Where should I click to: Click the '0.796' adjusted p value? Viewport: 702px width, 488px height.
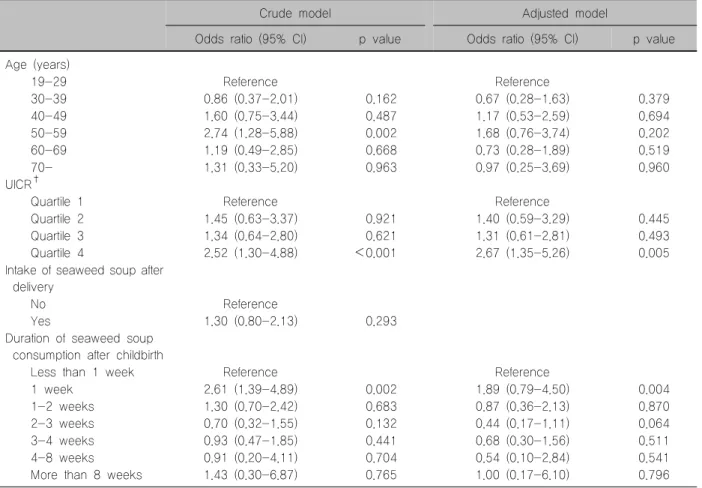click(x=654, y=475)
